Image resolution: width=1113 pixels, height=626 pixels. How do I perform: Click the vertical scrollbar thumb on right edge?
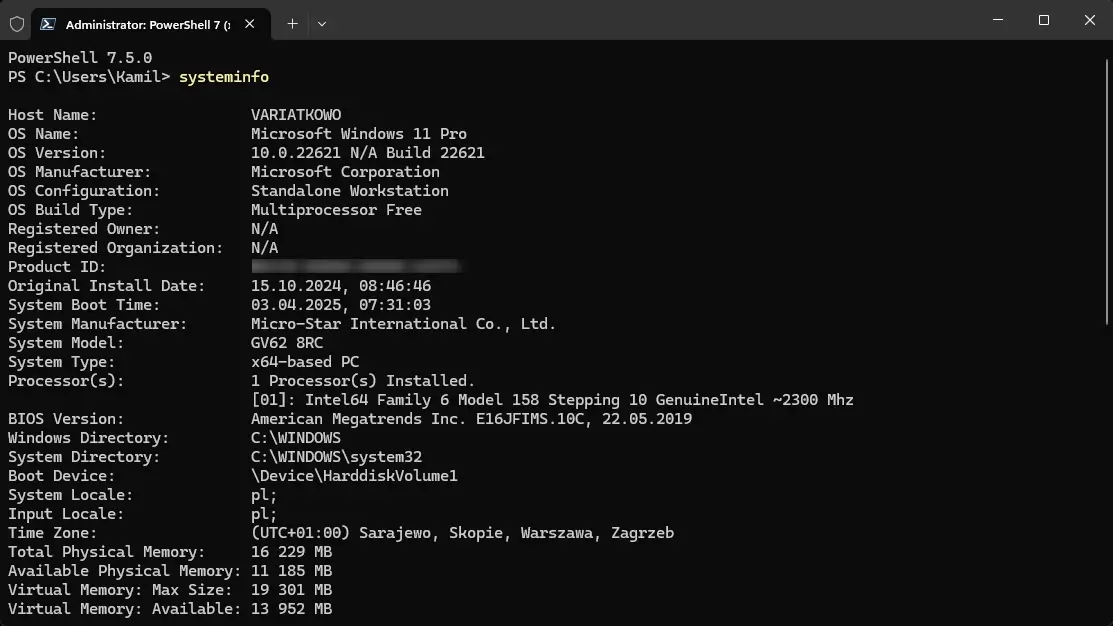(1108, 192)
